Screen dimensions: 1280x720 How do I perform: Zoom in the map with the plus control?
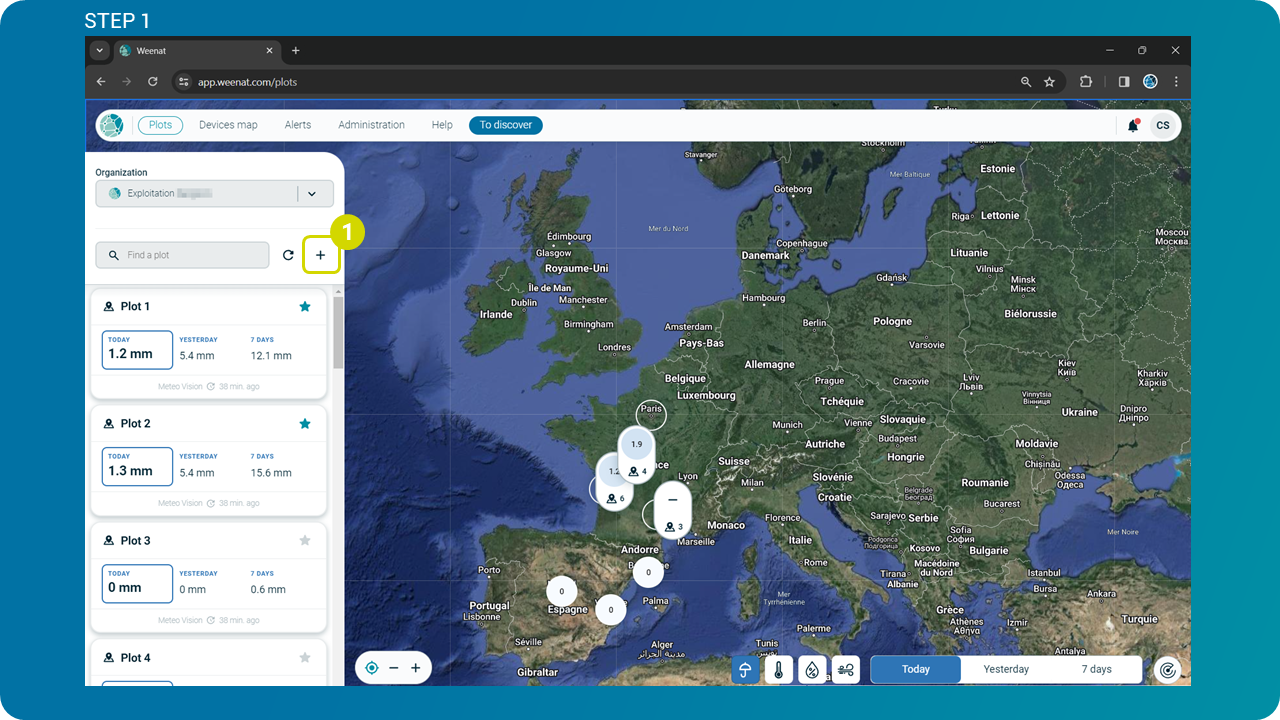(415, 668)
